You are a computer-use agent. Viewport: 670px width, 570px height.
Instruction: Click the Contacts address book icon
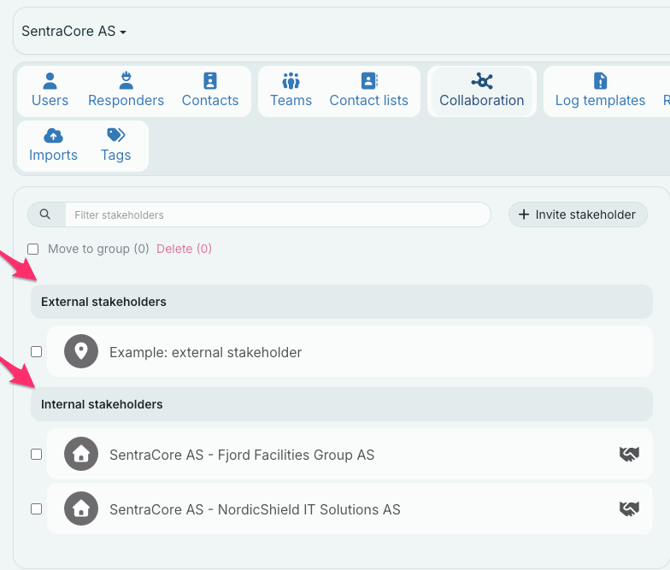coord(210,82)
